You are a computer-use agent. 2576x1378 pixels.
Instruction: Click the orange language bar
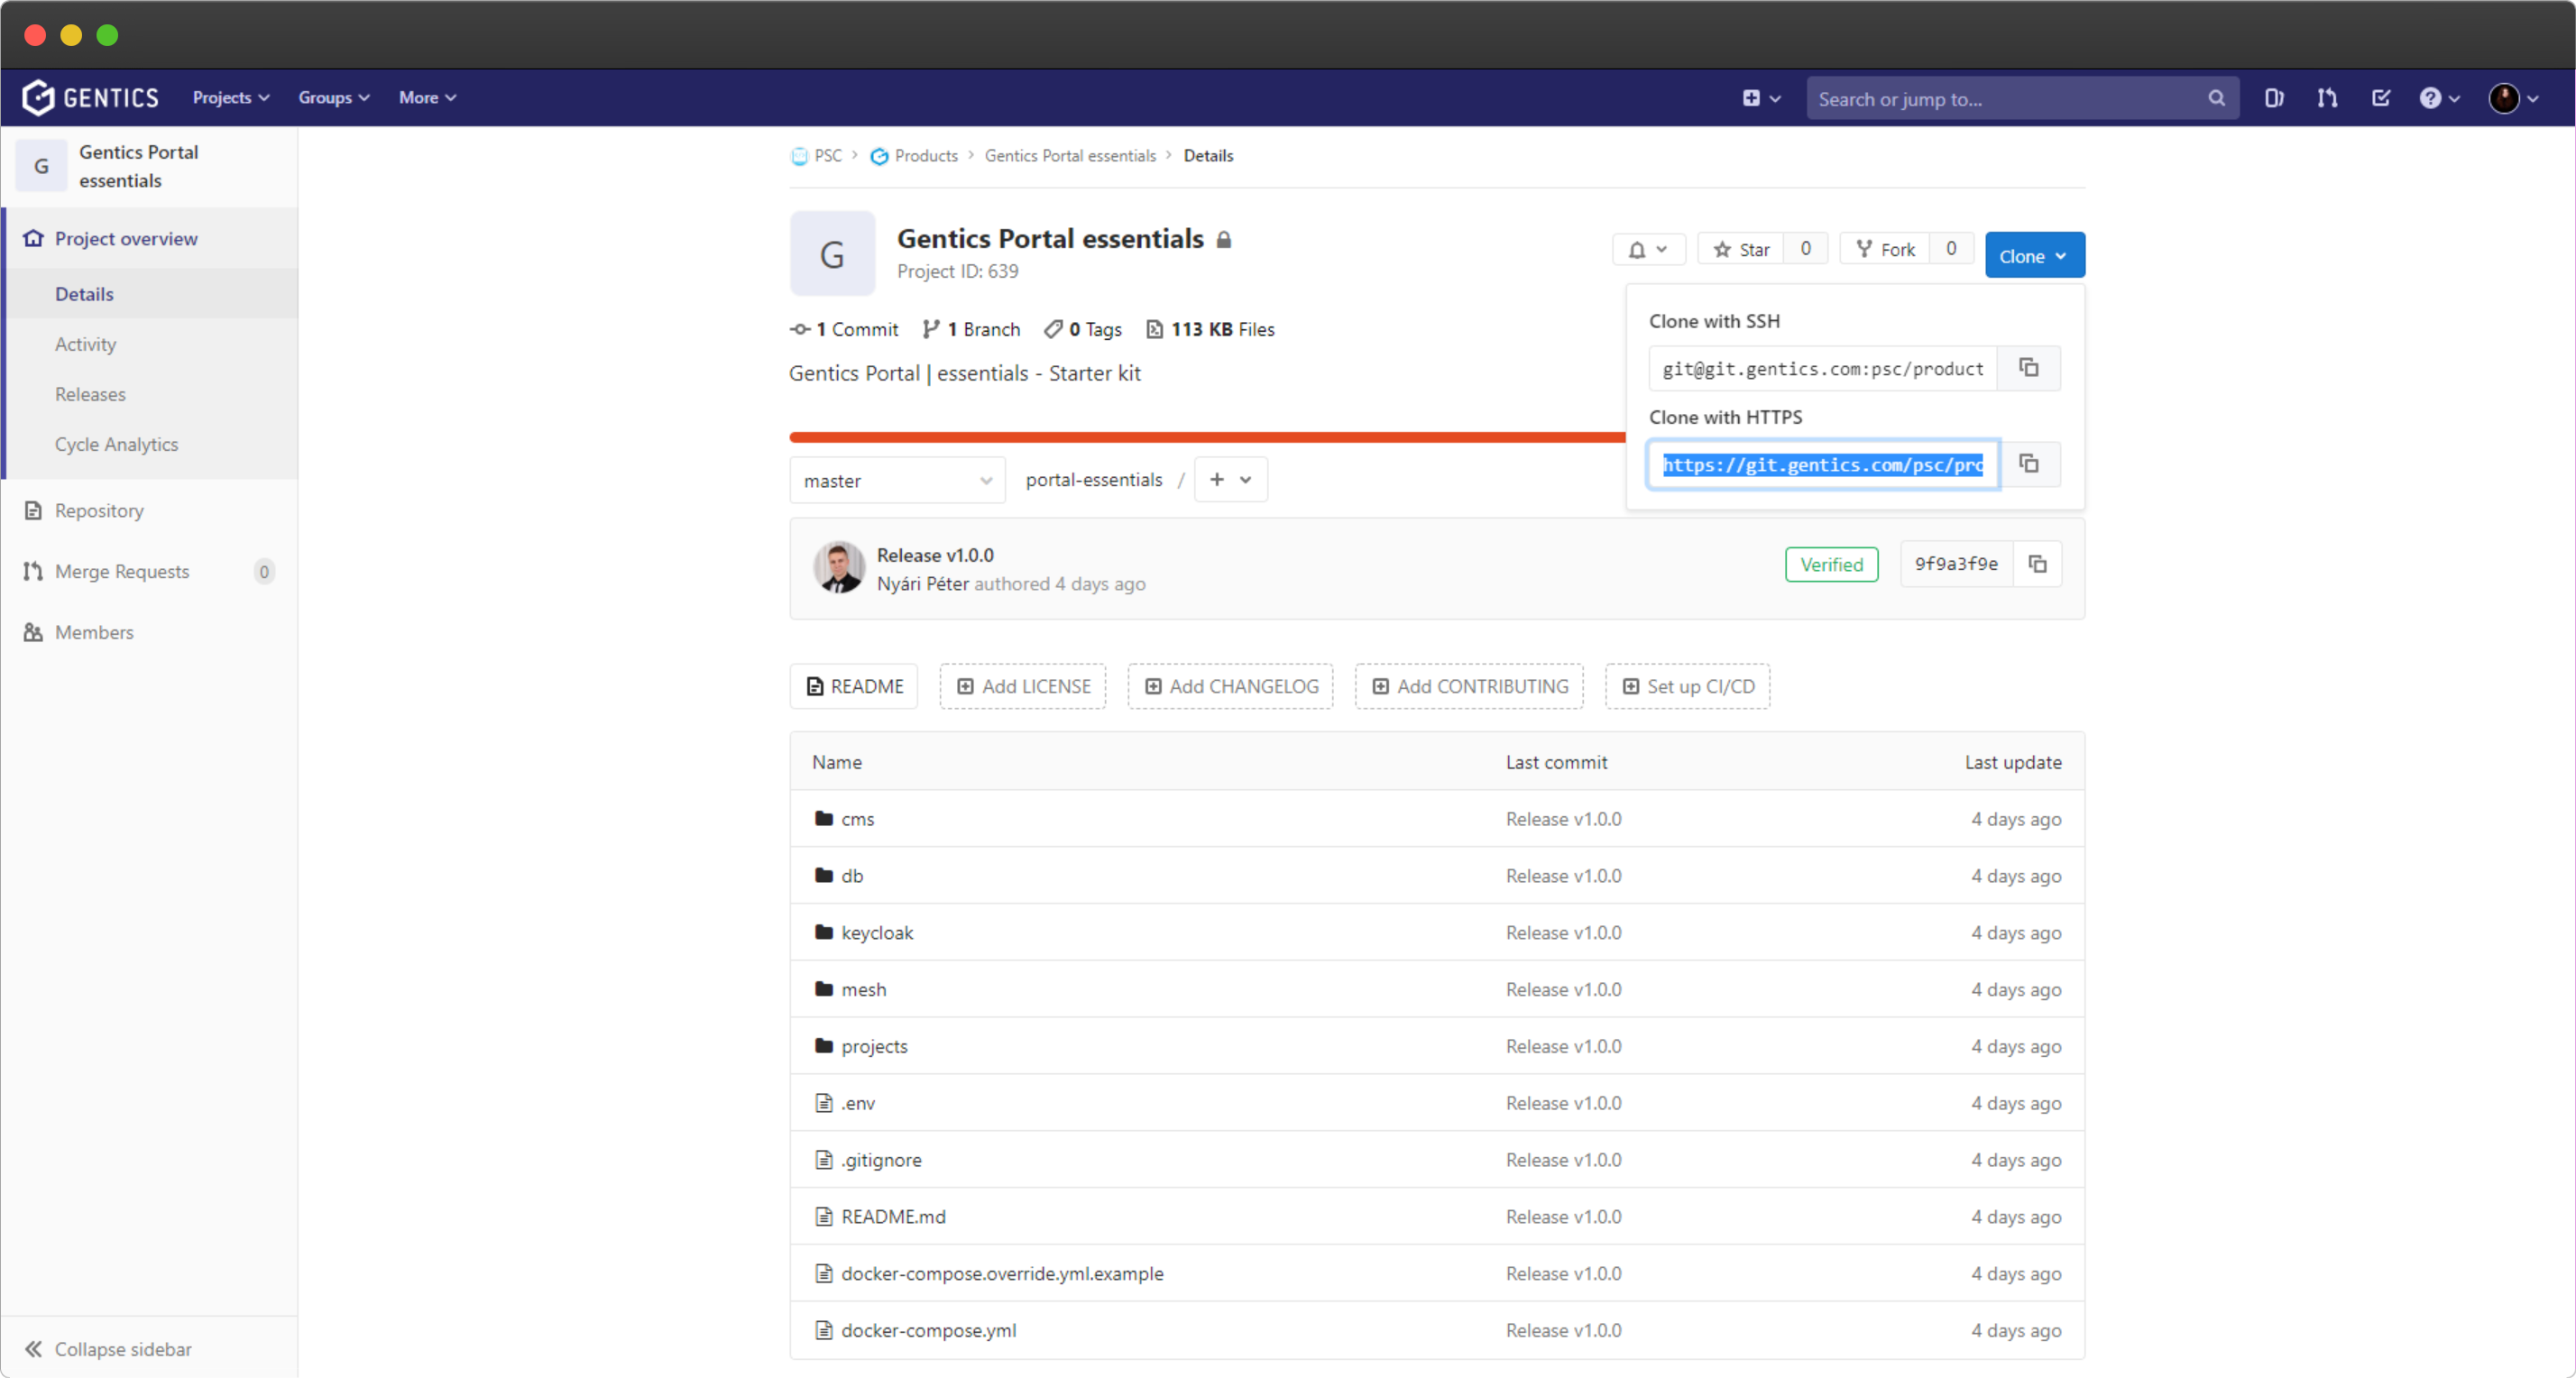pos(1200,437)
